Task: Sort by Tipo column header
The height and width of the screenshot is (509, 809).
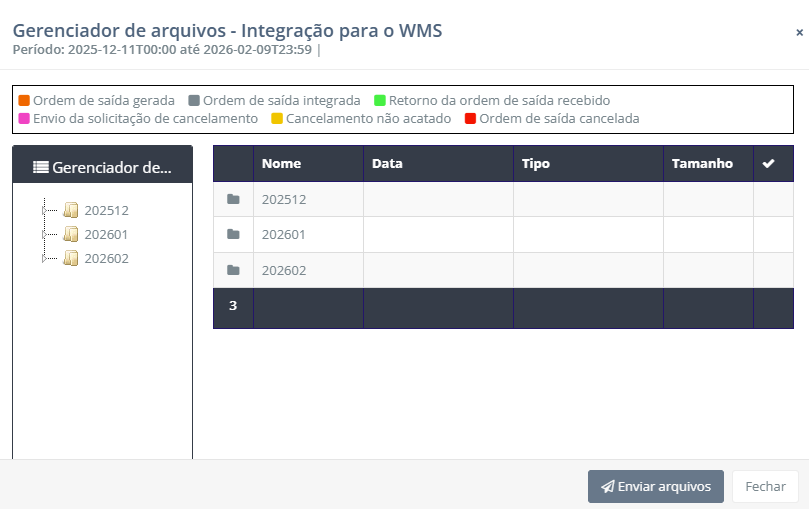Action: tap(536, 164)
